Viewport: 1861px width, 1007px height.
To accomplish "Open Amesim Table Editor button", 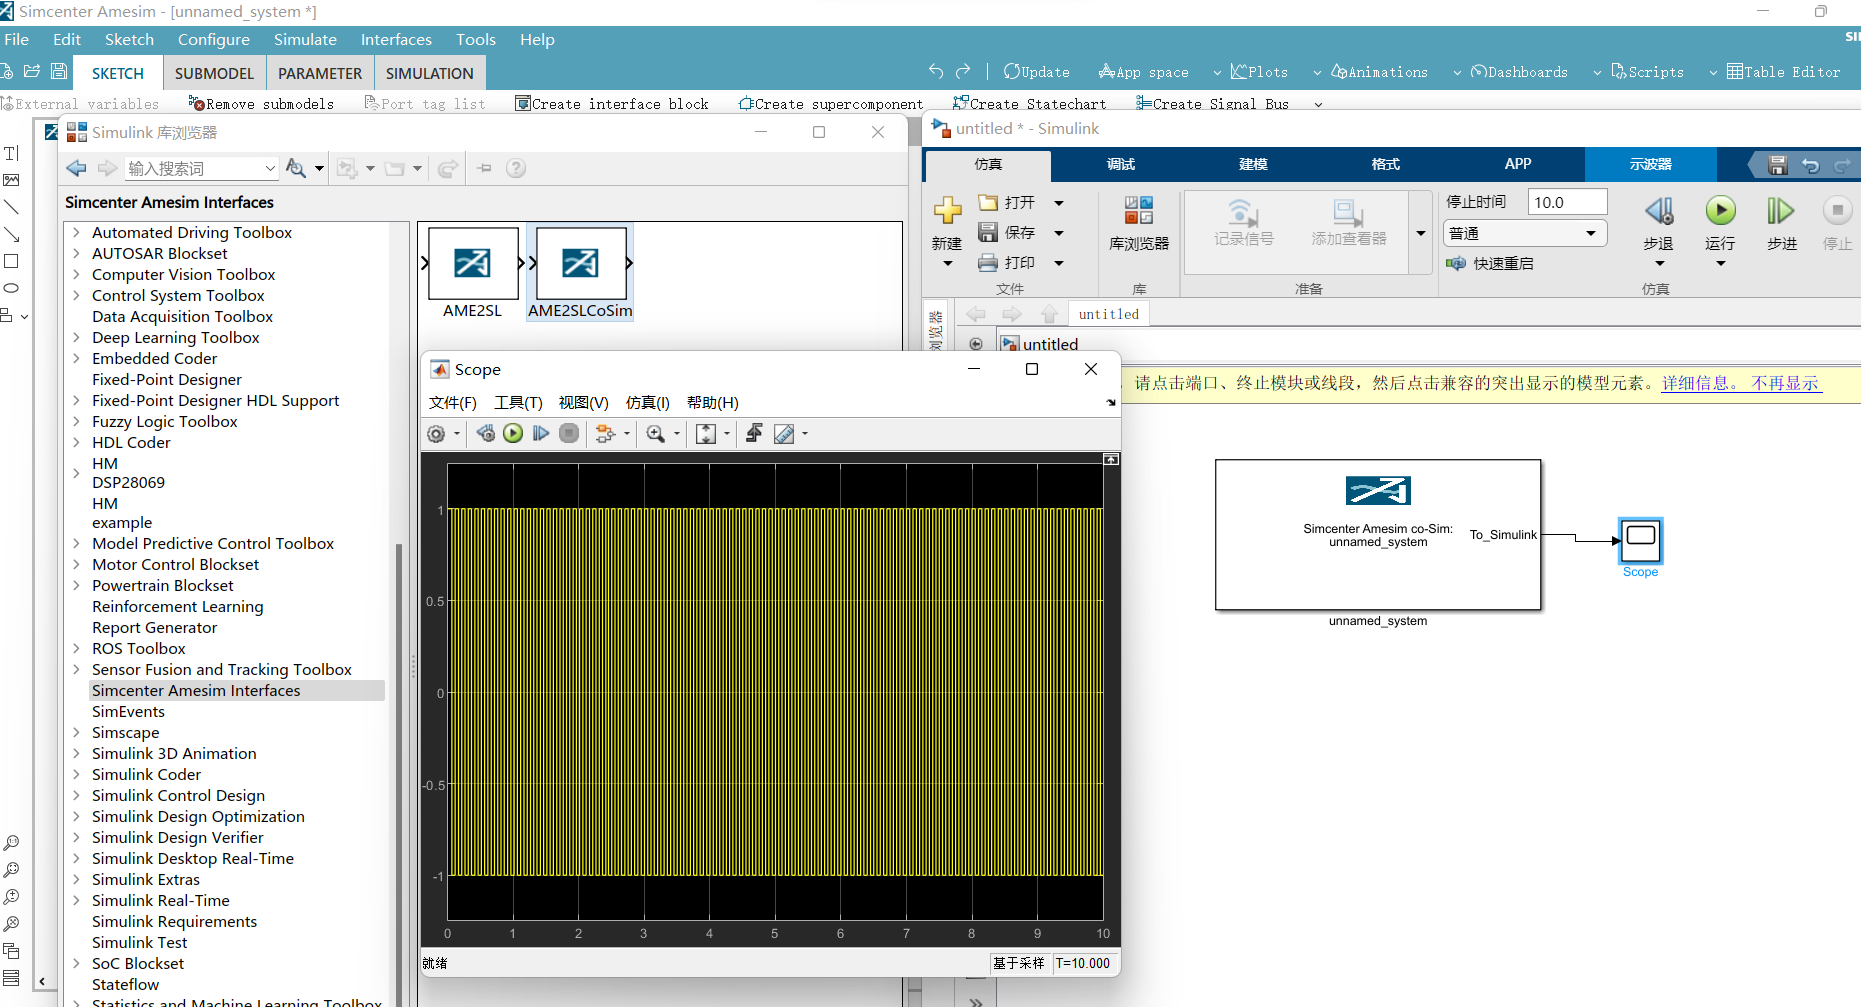I will pyautogui.click(x=1784, y=72).
